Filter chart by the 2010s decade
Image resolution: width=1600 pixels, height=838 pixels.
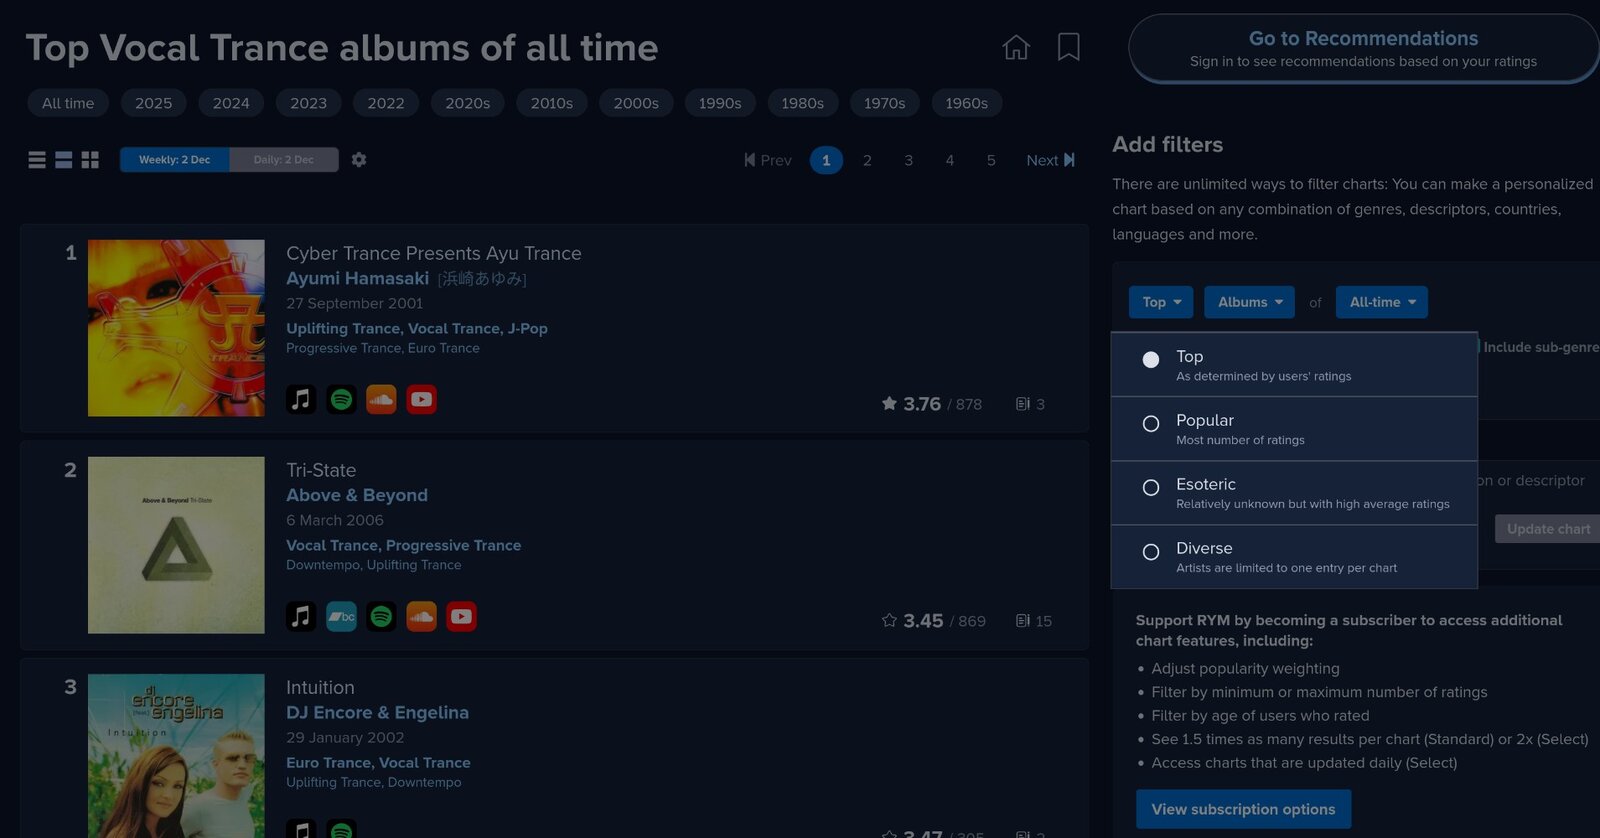[551, 103]
